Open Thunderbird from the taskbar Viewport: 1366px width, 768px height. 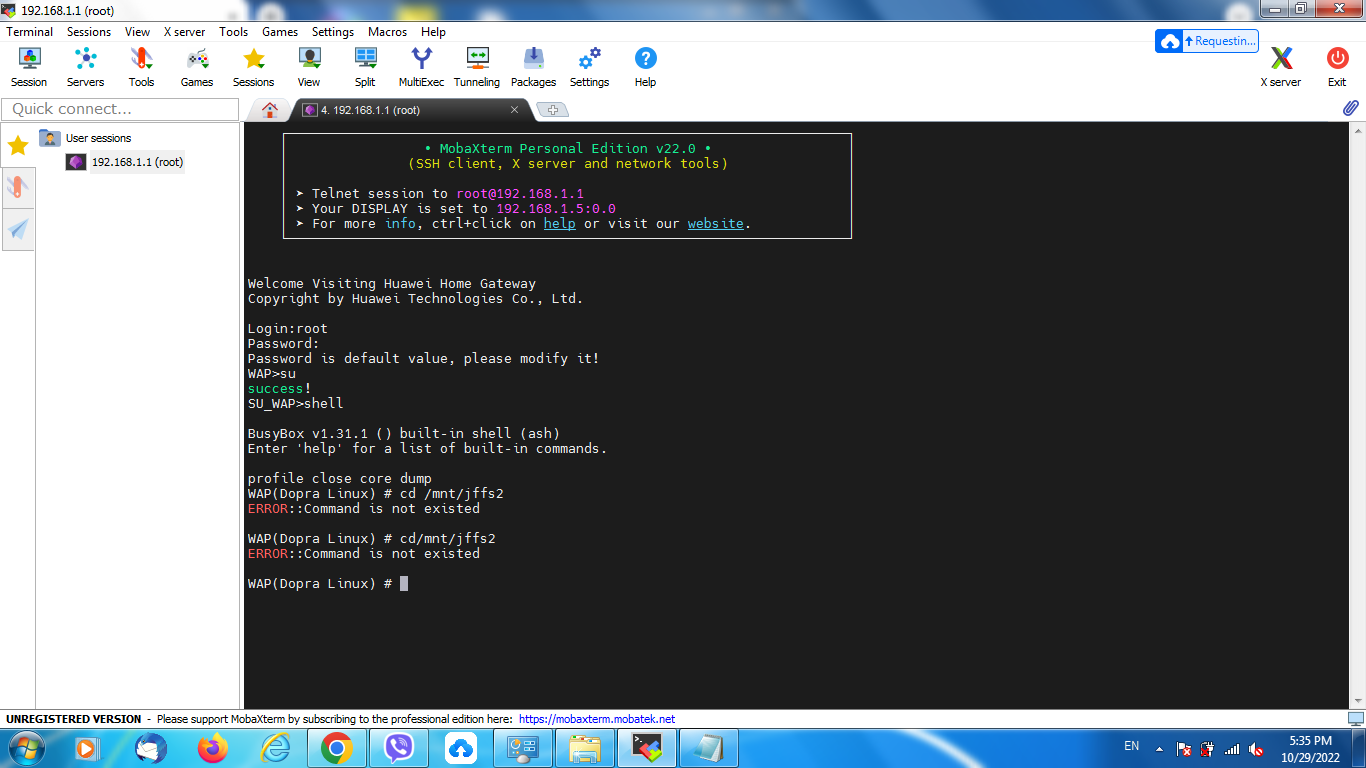(151, 748)
